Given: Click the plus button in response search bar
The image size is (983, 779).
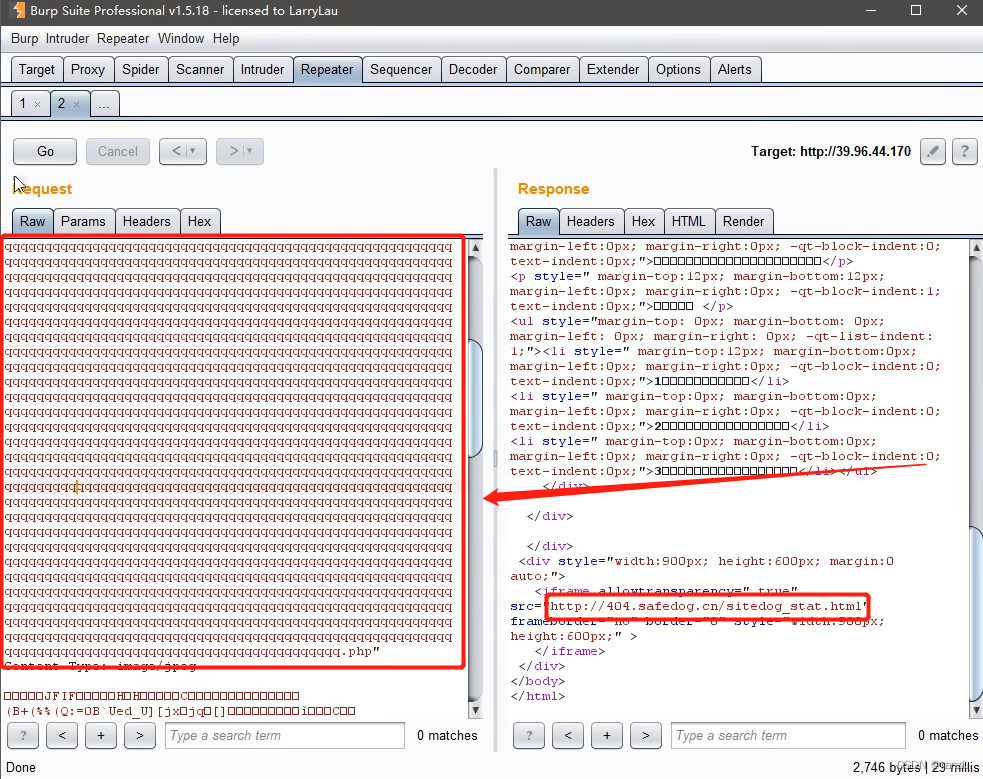Looking at the screenshot, I should tap(607, 735).
